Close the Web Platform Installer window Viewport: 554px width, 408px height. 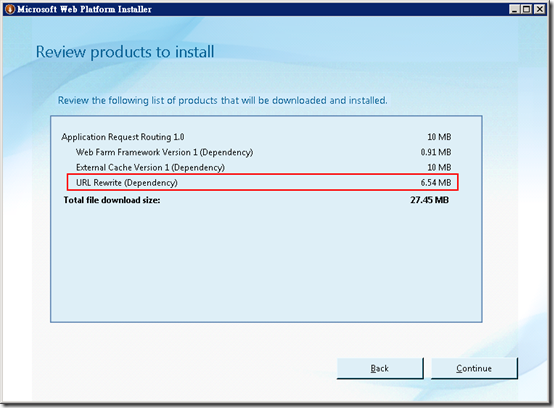(539, 9)
